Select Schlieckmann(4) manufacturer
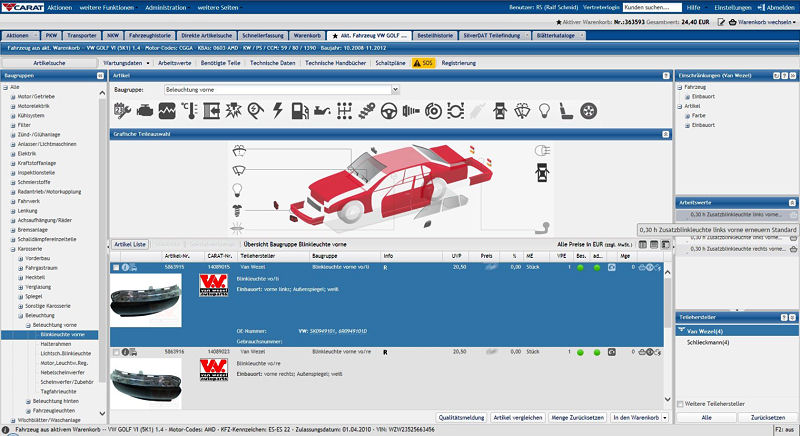Viewport: 800px width, 436px height. click(x=708, y=343)
